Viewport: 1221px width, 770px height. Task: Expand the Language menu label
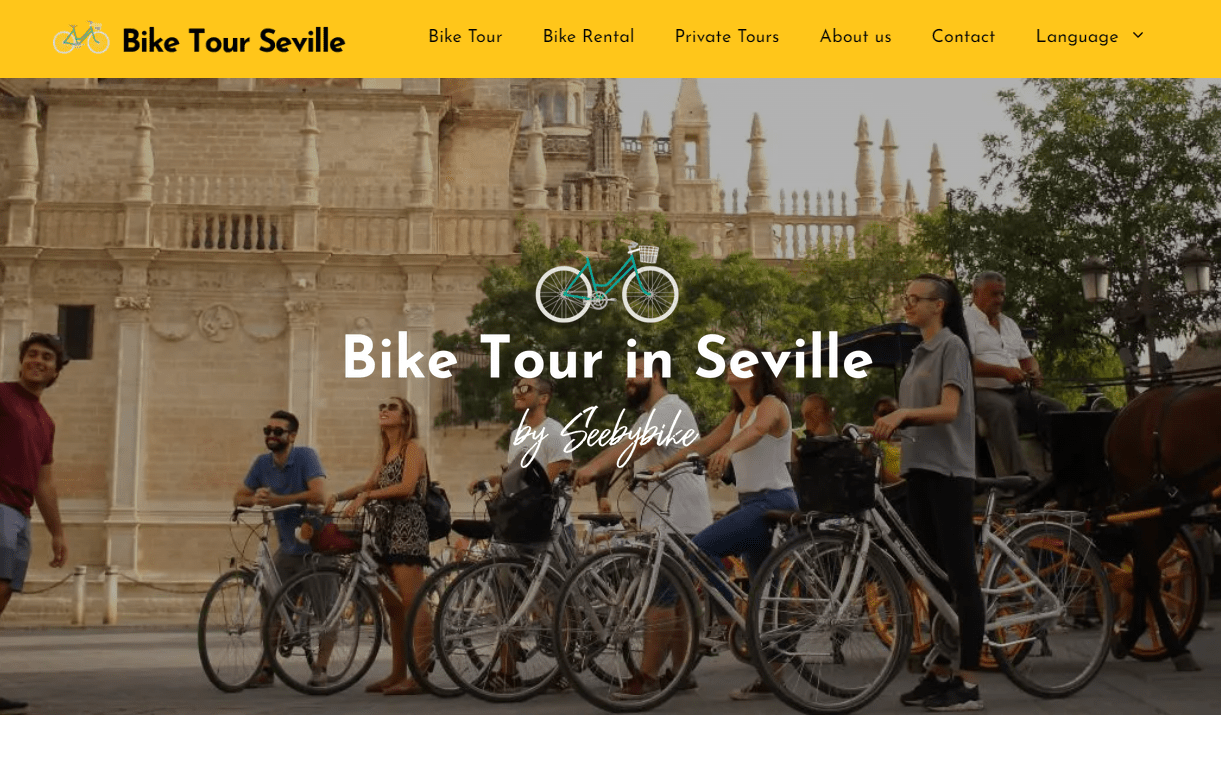[1077, 37]
